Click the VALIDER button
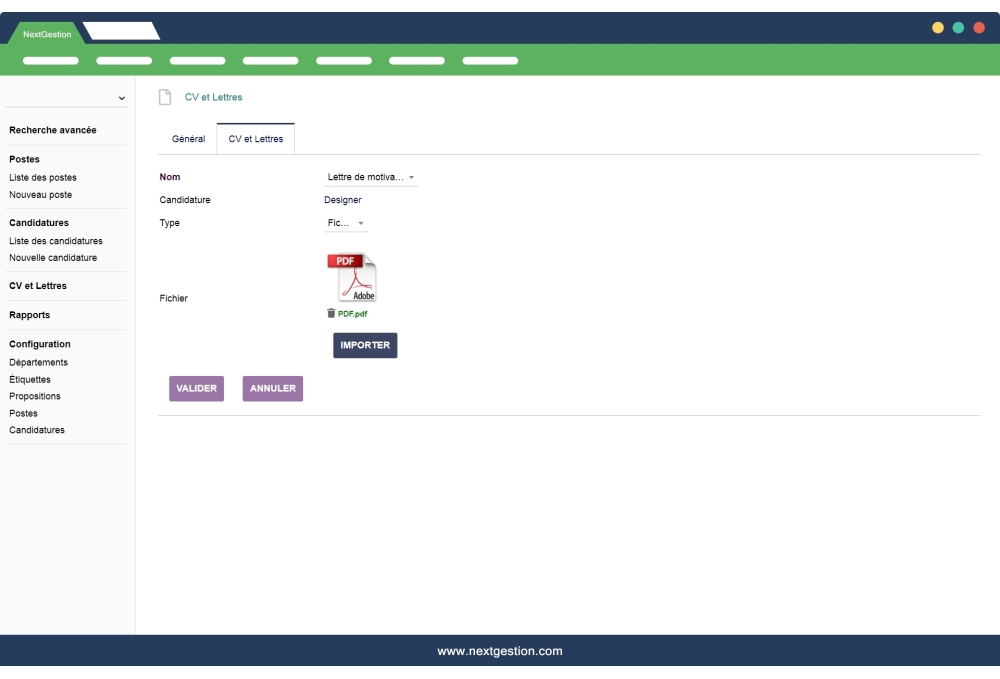Viewport: 1000px width, 679px height. pos(196,388)
